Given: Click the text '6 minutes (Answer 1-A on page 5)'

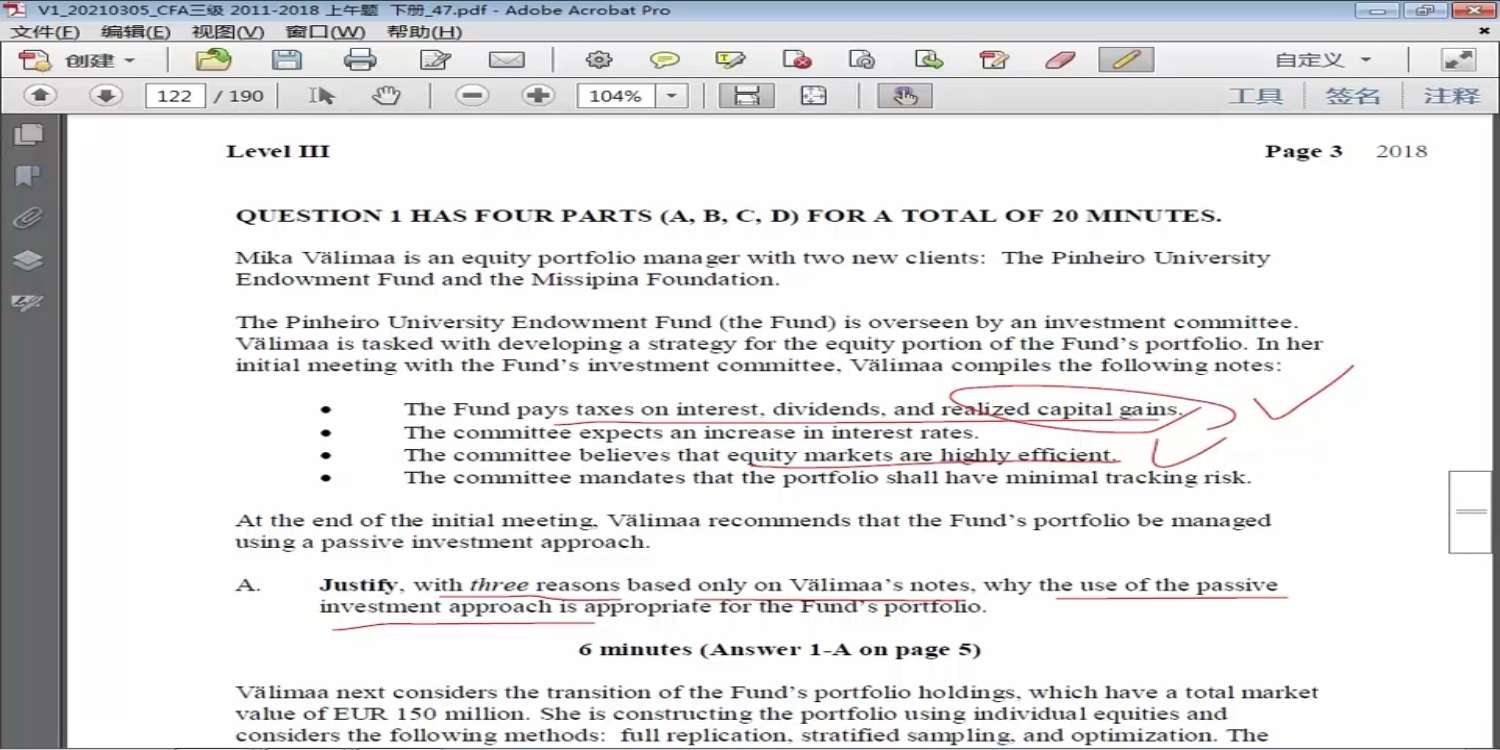Looking at the screenshot, I should (x=780, y=650).
